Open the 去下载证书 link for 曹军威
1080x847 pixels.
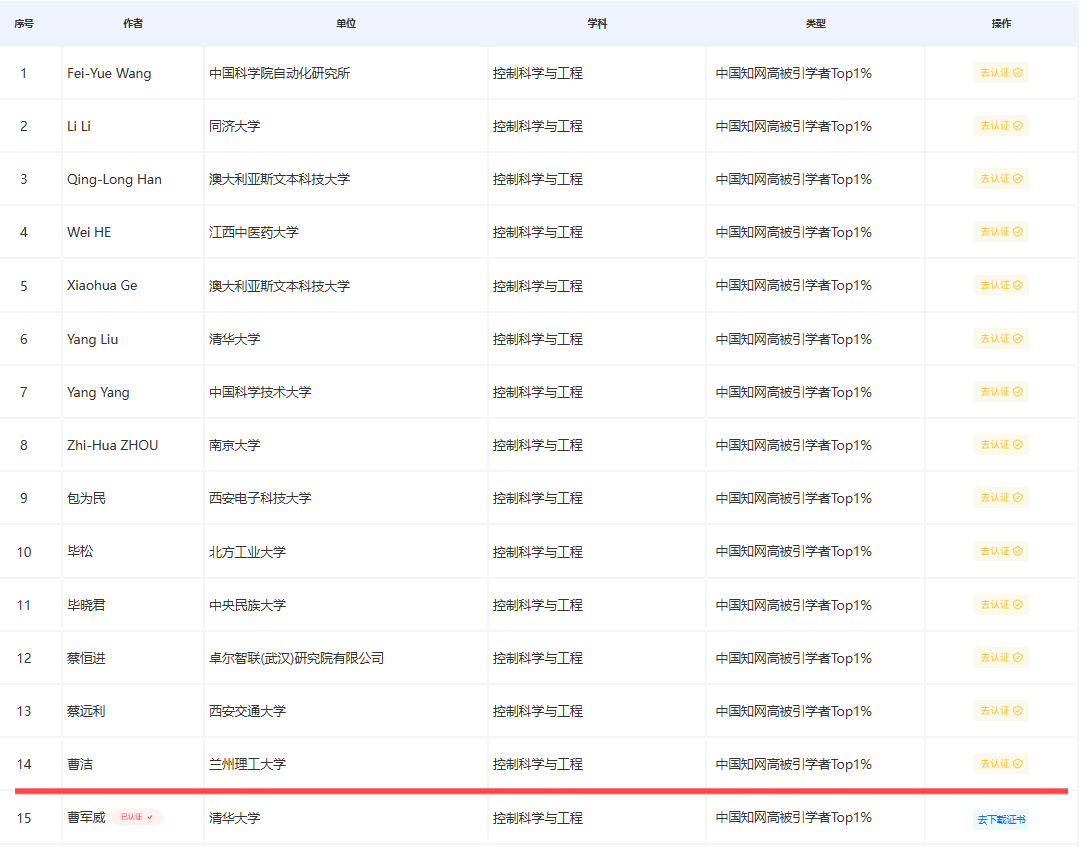[1001, 820]
